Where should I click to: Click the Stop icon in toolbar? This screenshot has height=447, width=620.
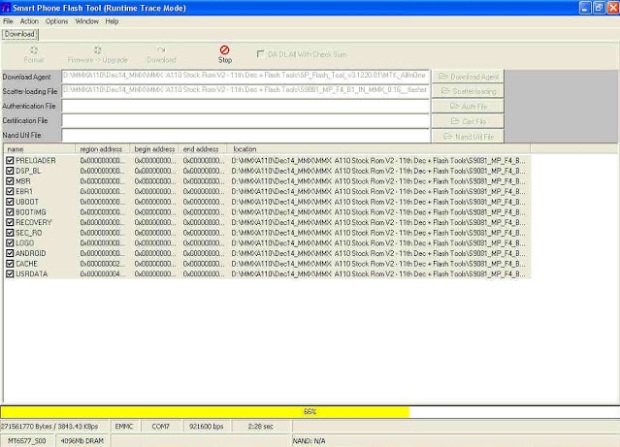pos(225,50)
